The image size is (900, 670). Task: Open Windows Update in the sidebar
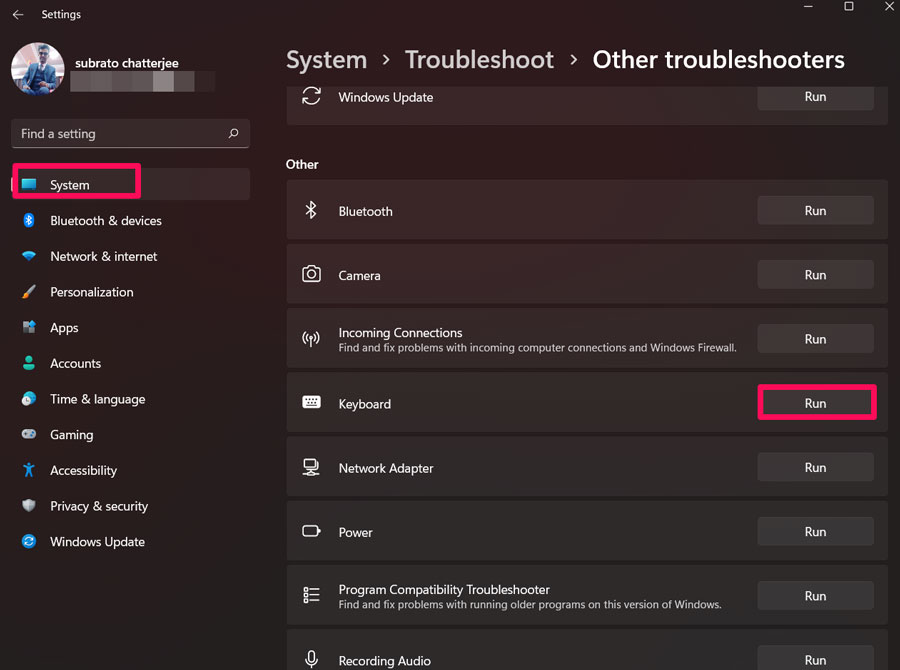tap(131, 541)
